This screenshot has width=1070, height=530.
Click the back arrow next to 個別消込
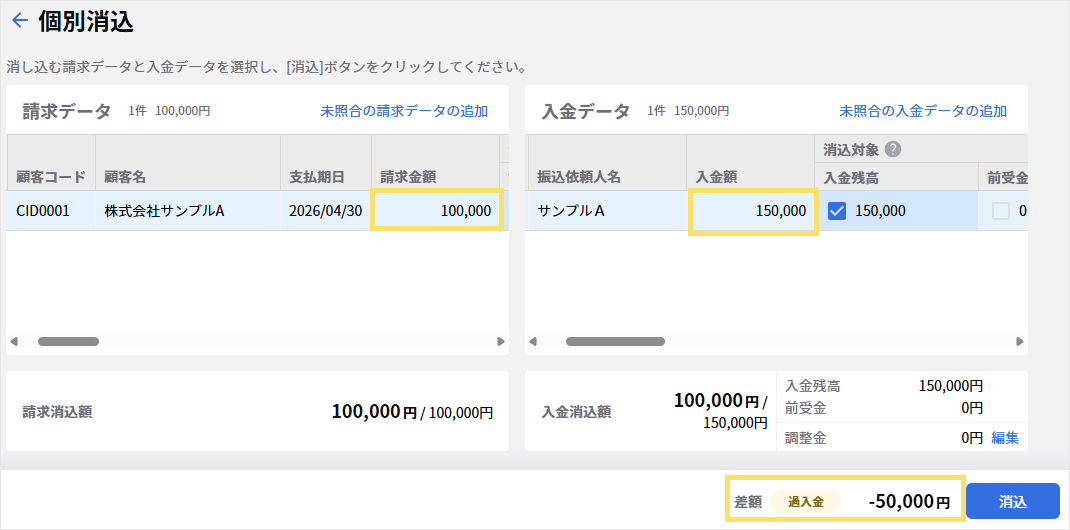coord(20,20)
